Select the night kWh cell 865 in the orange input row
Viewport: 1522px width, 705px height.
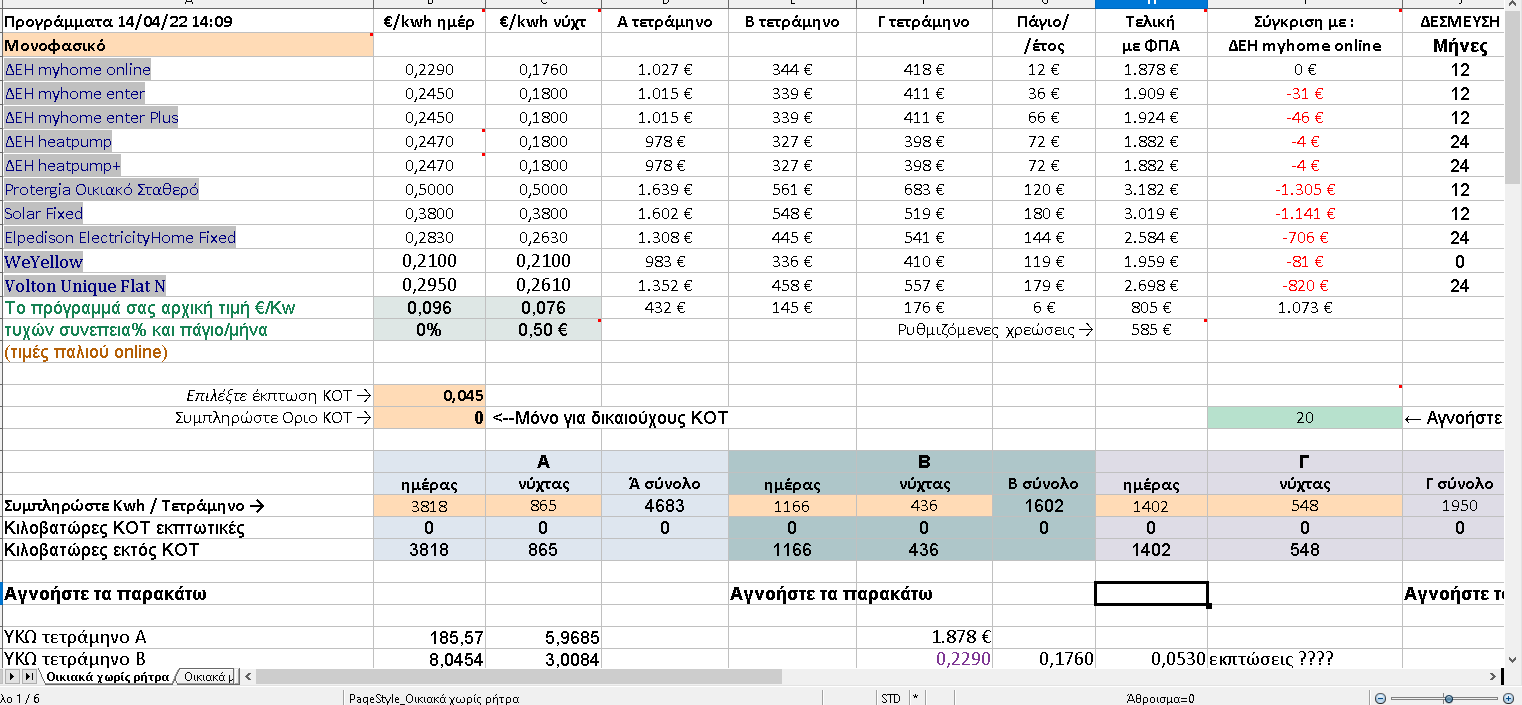tap(543, 506)
